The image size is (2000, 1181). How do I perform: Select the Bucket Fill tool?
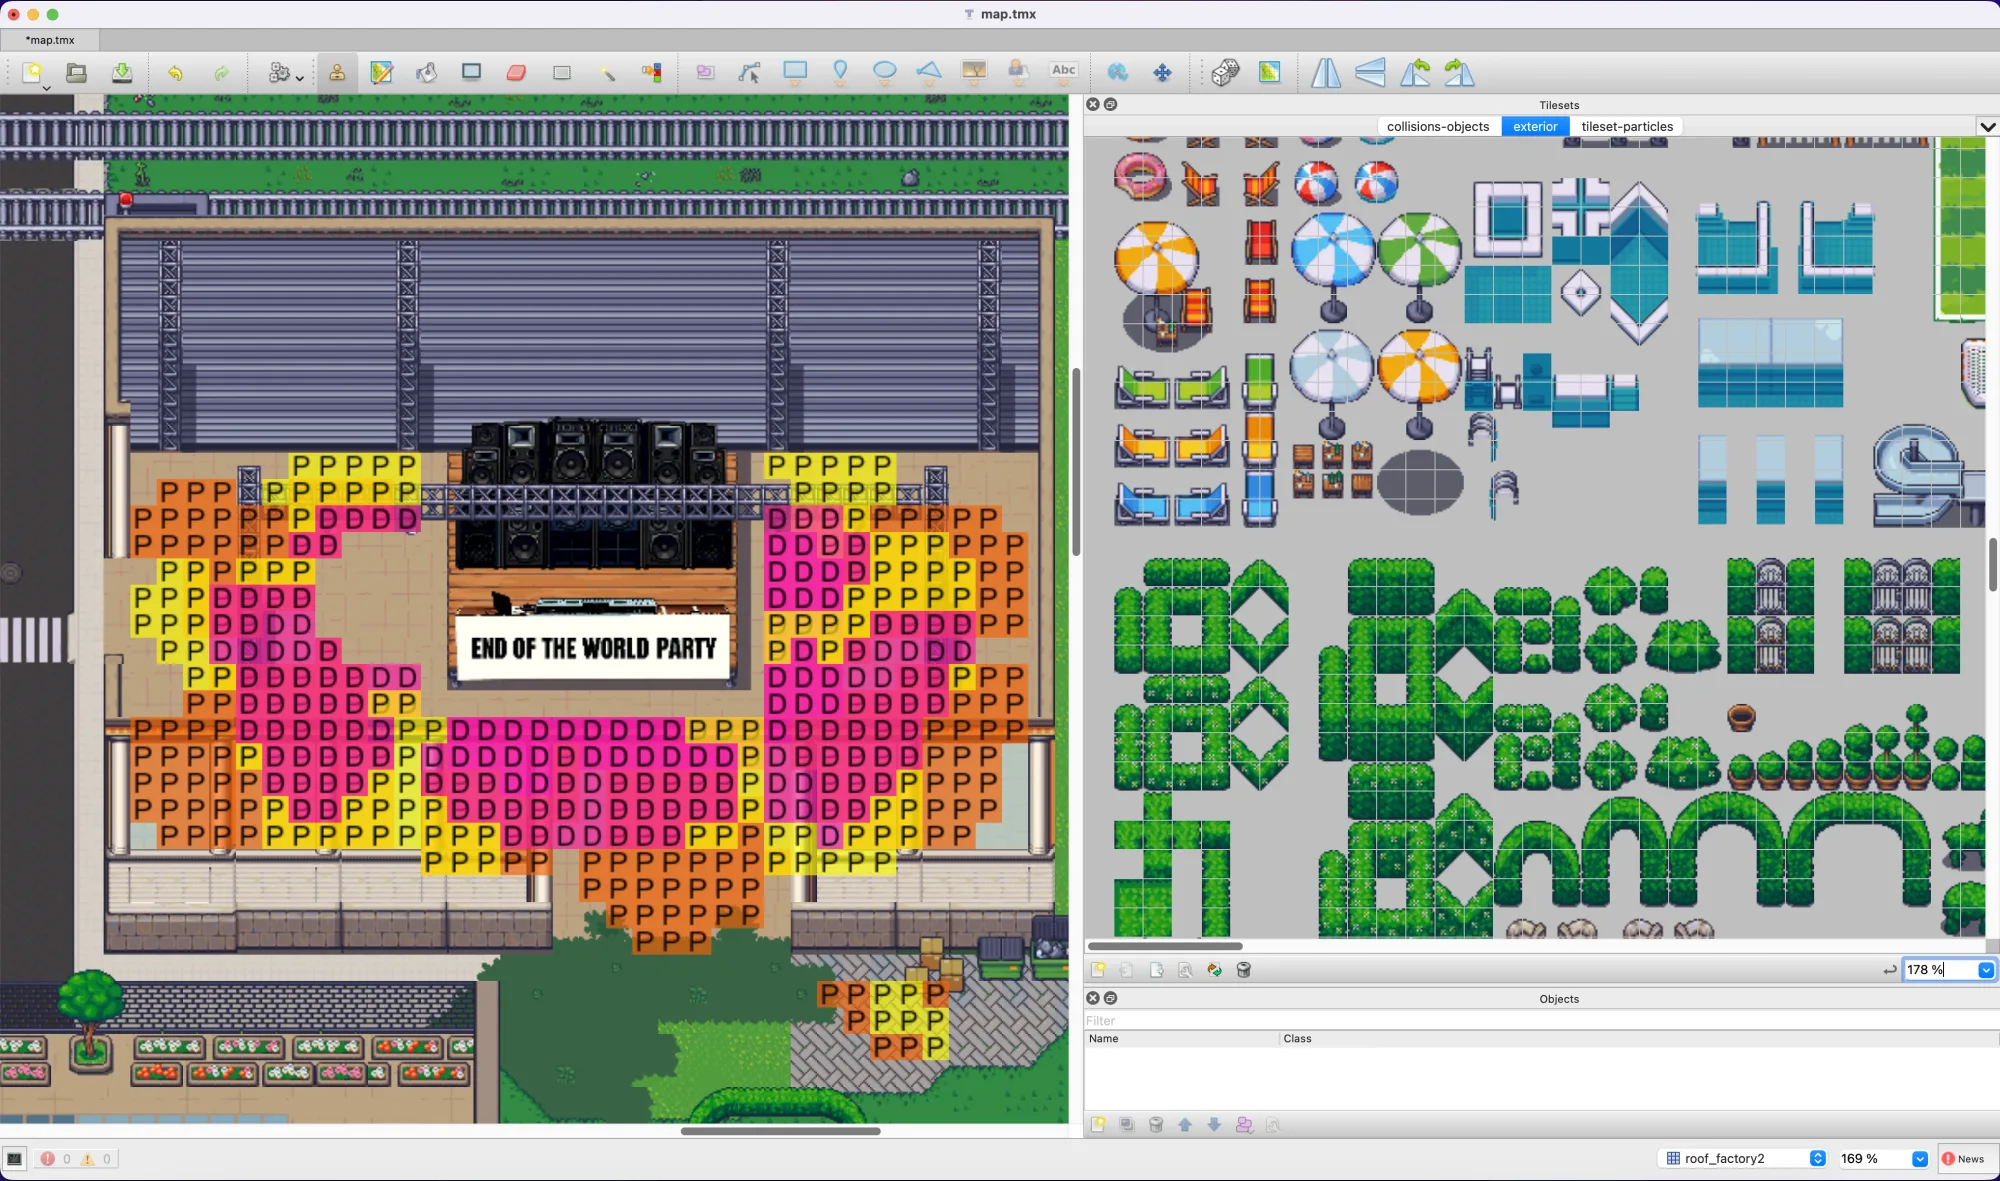(x=427, y=72)
